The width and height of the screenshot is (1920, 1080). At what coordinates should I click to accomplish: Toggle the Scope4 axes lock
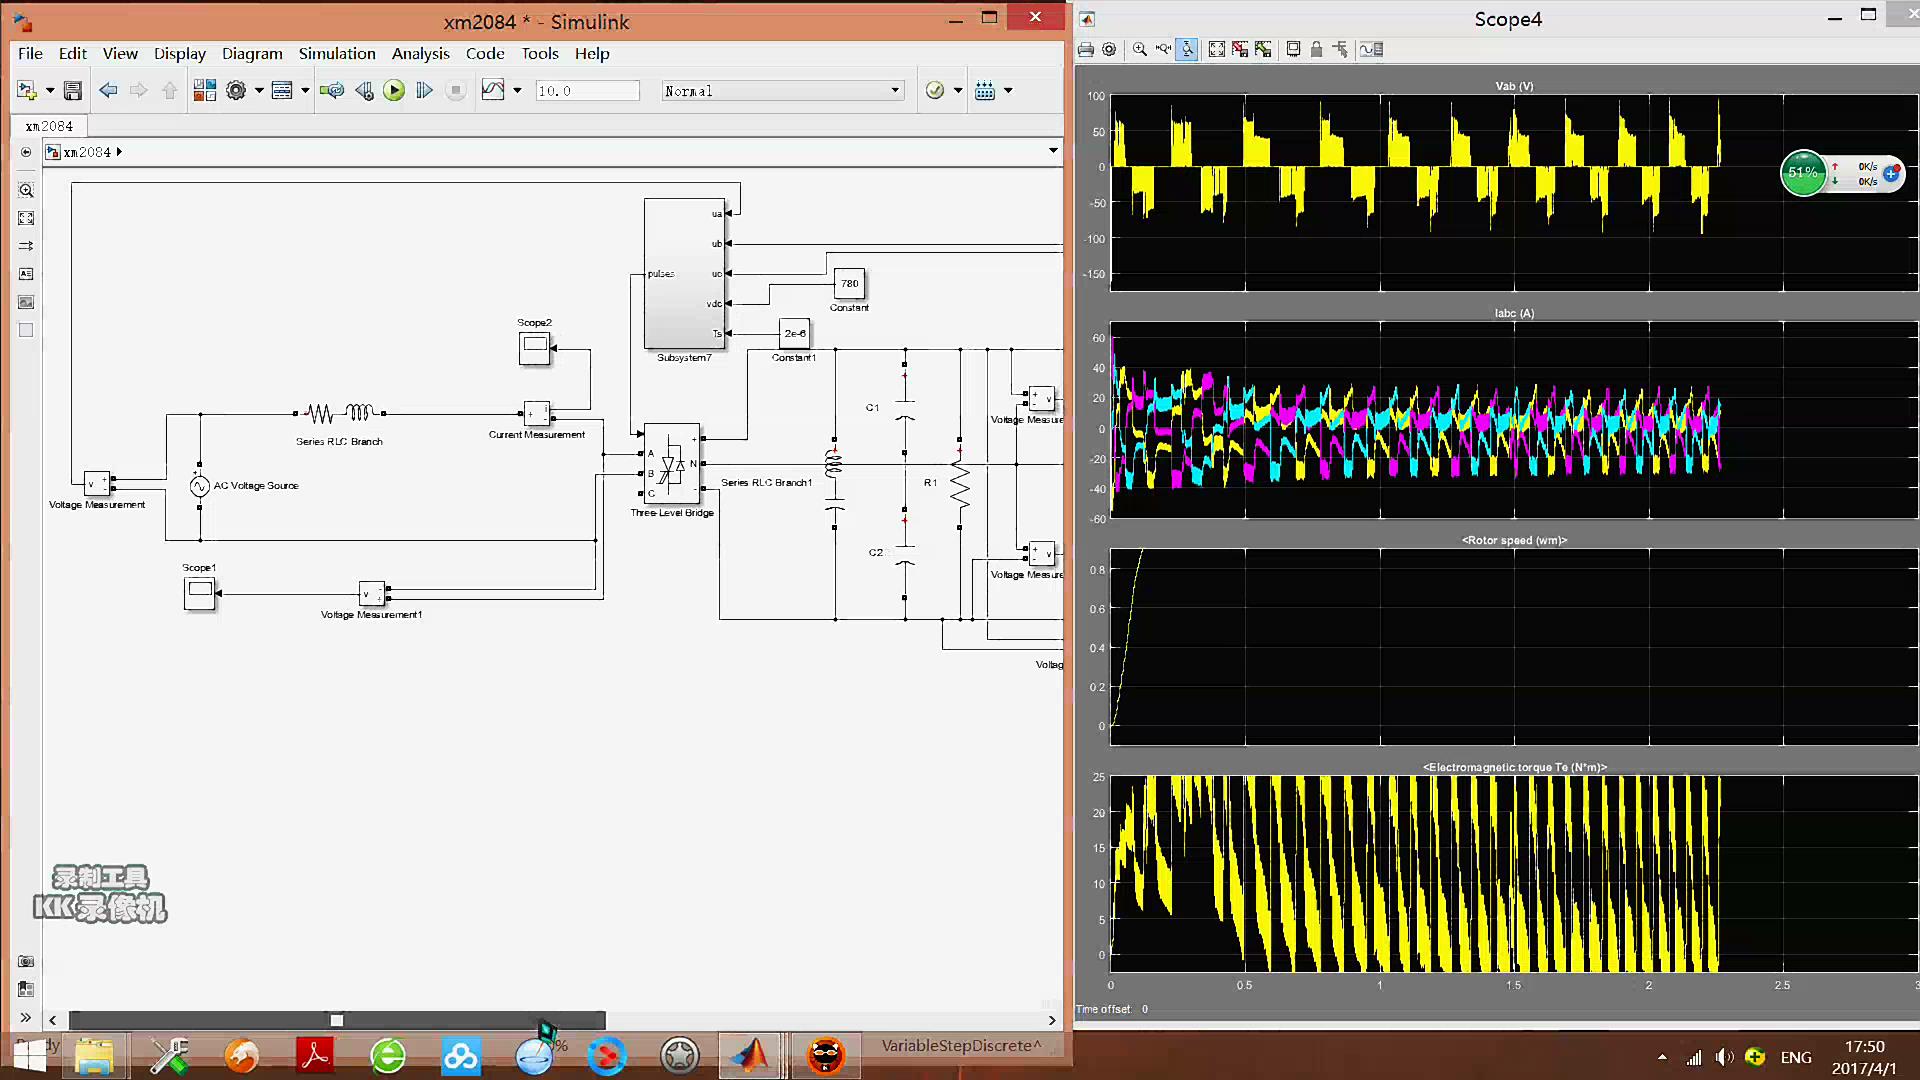pos(1316,49)
